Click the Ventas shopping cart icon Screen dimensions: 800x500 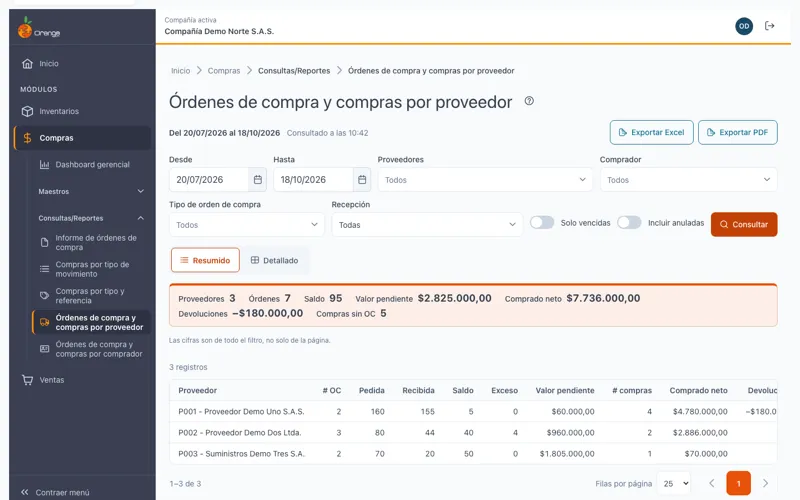[28, 380]
